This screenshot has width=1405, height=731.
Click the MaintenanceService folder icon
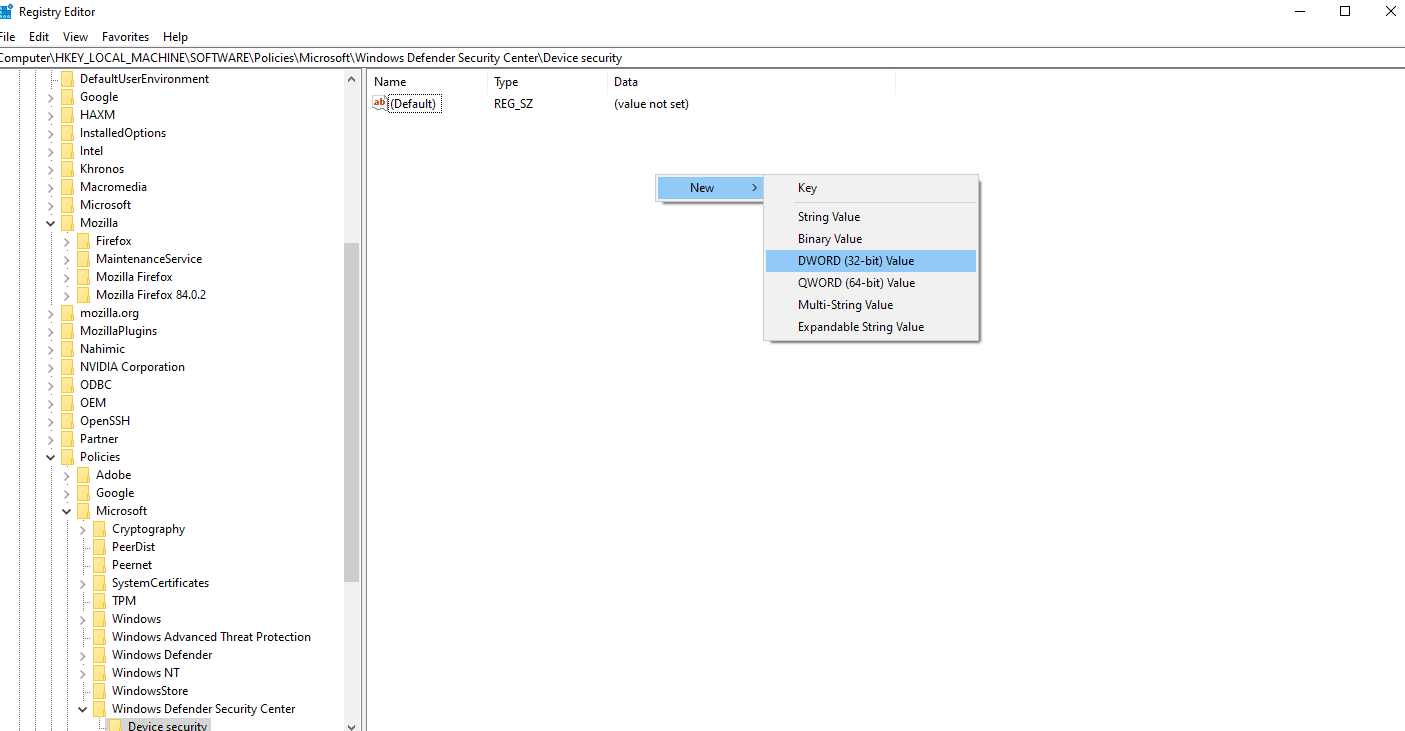(83, 259)
